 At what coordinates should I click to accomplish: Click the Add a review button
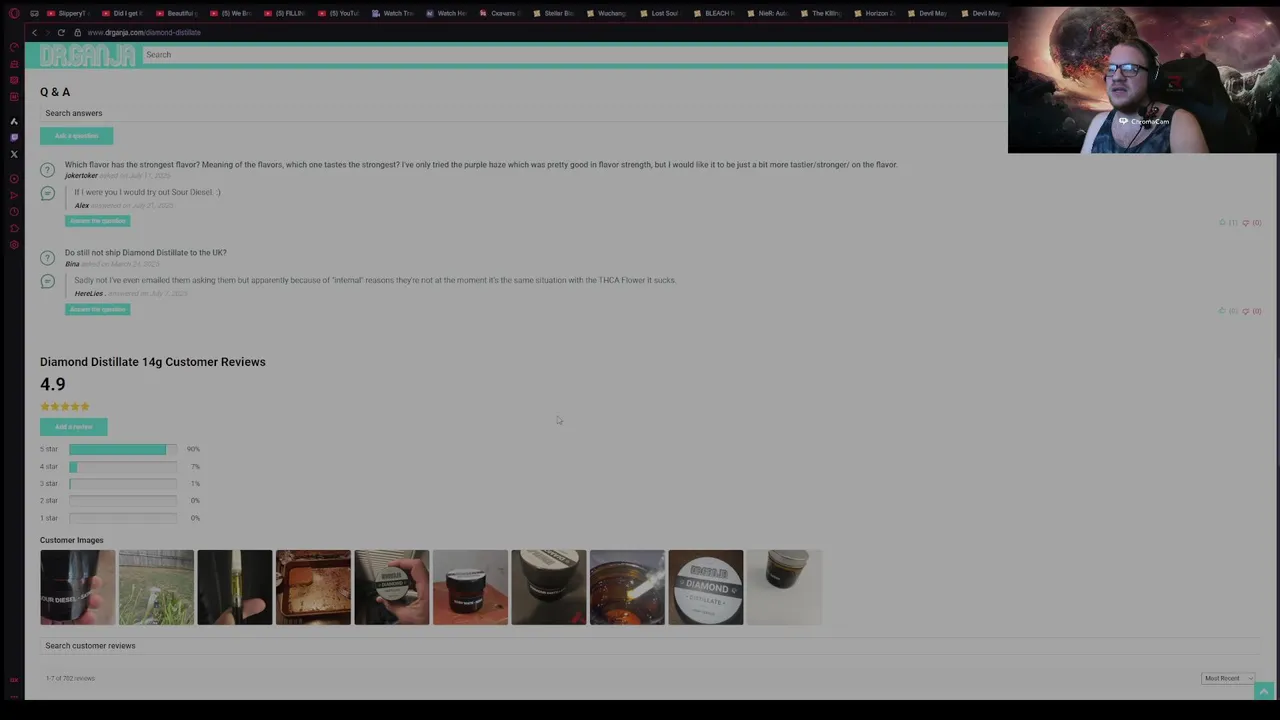pyautogui.click(x=73, y=427)
